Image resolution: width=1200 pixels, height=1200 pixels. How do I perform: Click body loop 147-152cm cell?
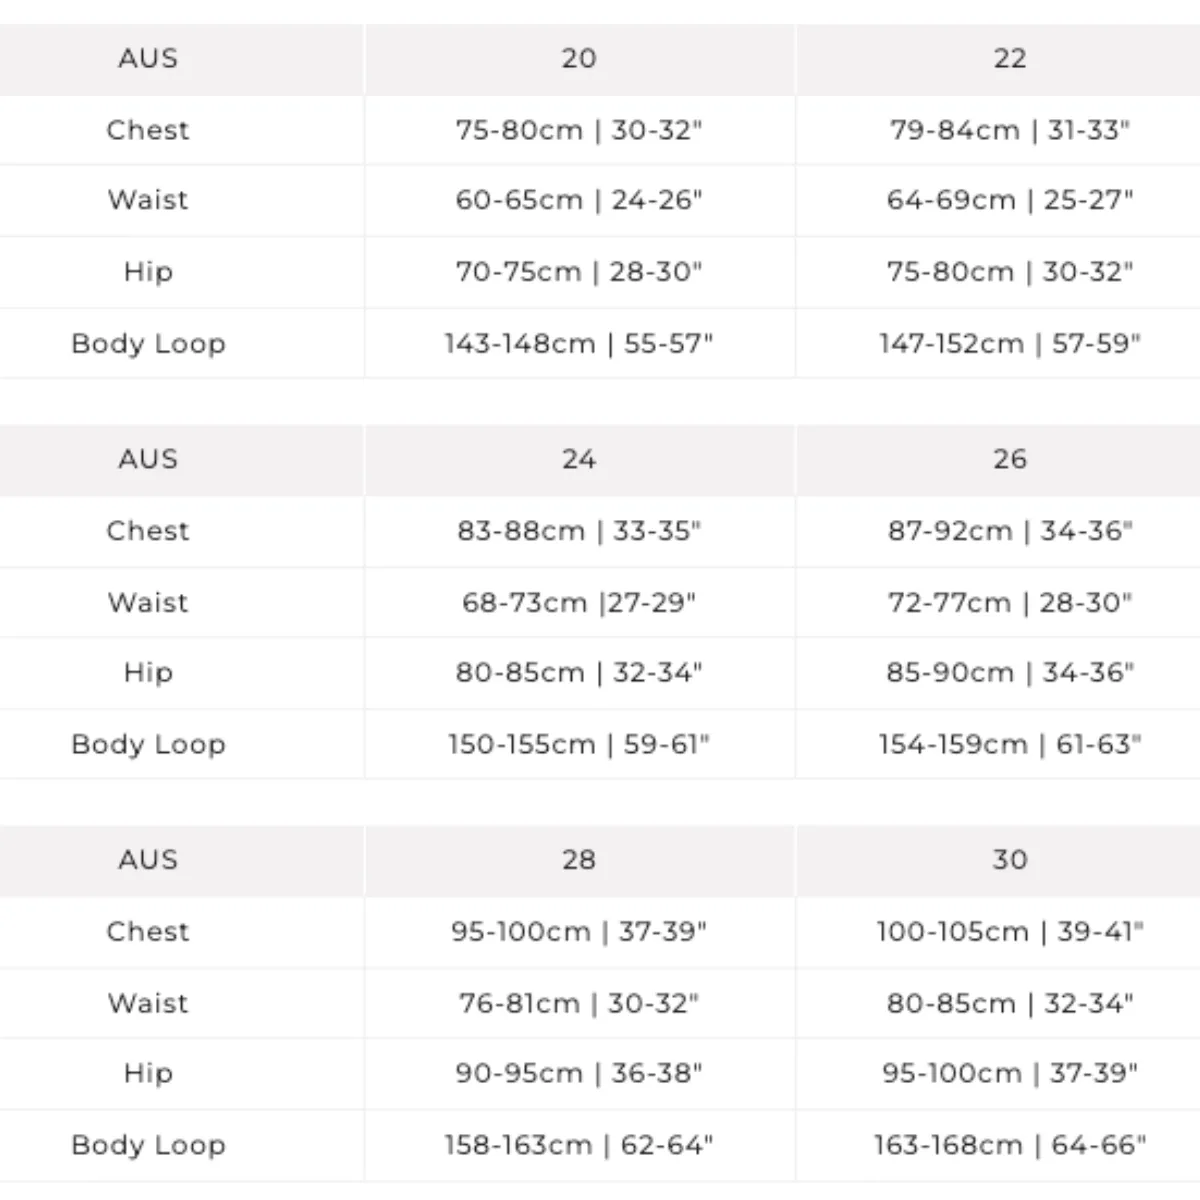(1009, 344)
